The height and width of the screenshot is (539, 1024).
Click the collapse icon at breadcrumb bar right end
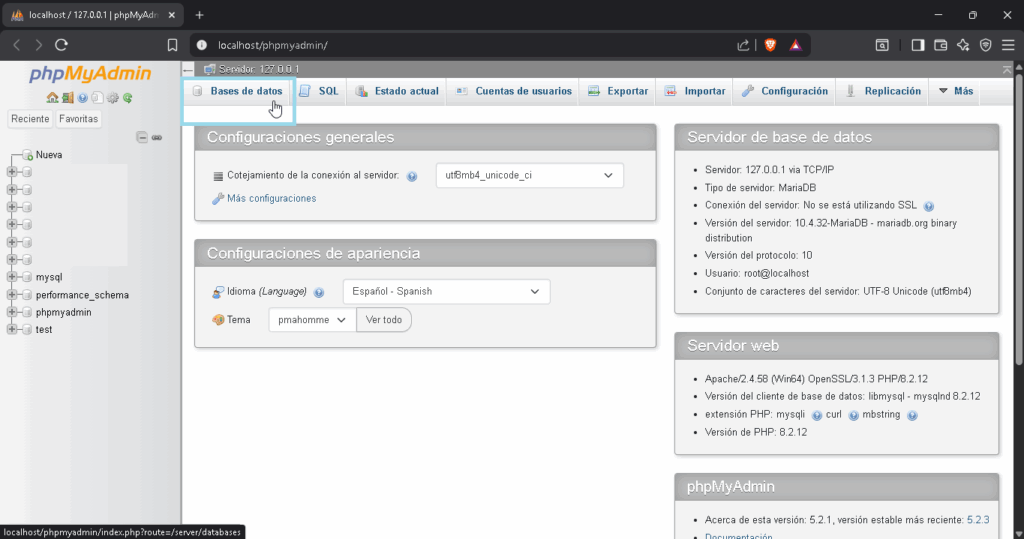[x=1007, y=69]
